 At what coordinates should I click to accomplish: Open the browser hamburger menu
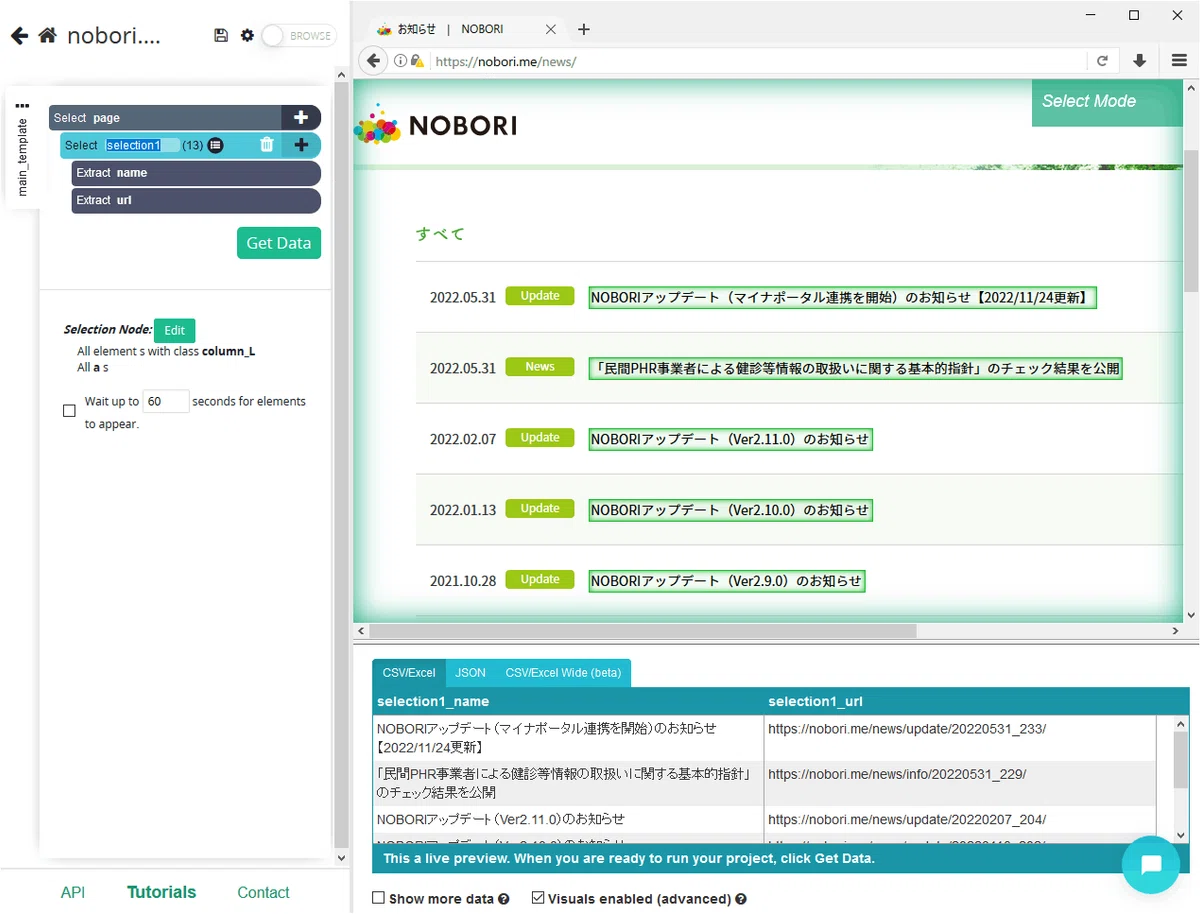tap(1179, 61)
